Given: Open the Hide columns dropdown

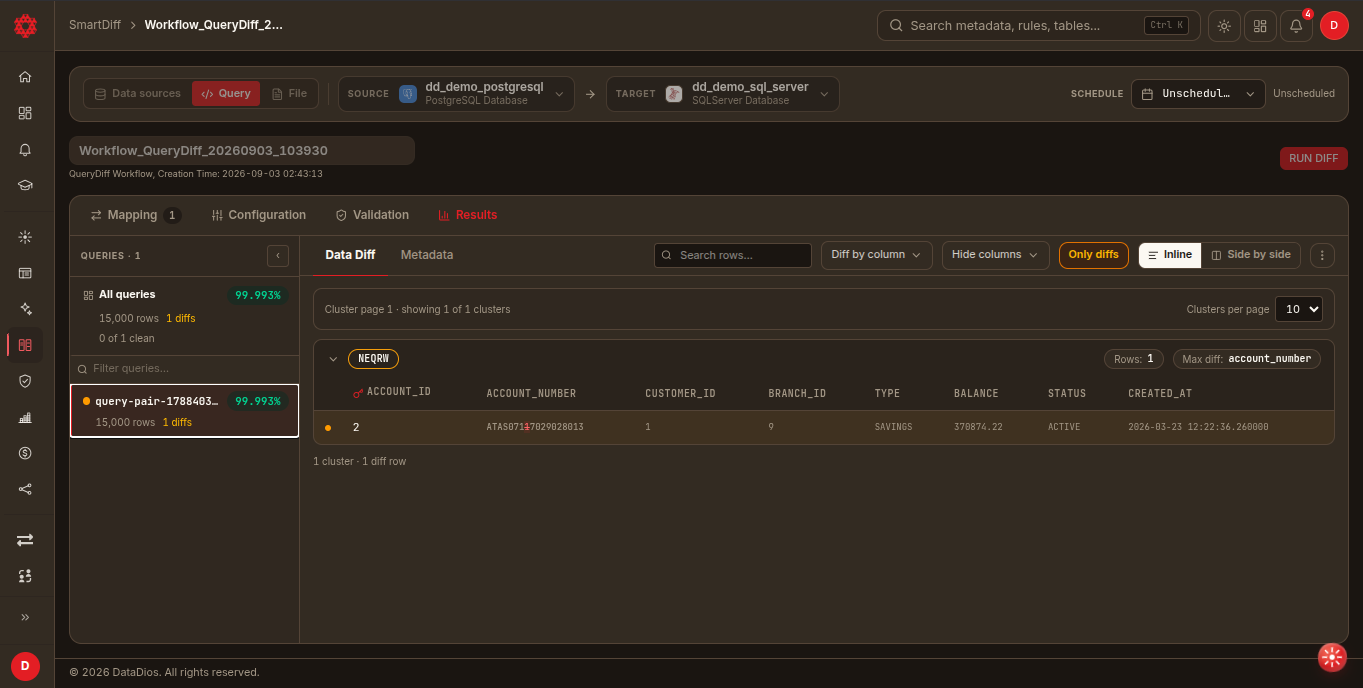Looking at the screenshot, I should click(996, 255).
